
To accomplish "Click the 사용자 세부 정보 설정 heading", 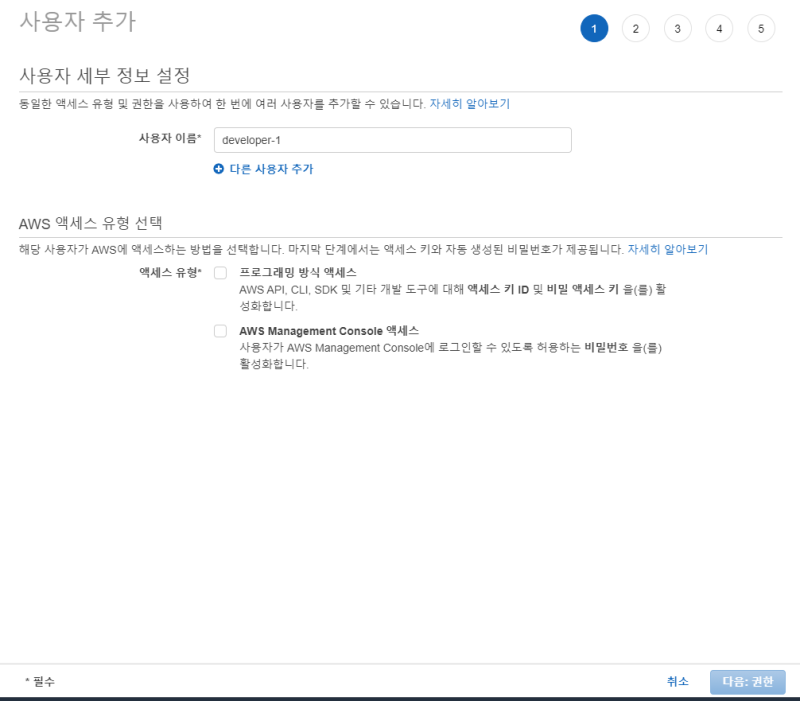I will 105,76.
